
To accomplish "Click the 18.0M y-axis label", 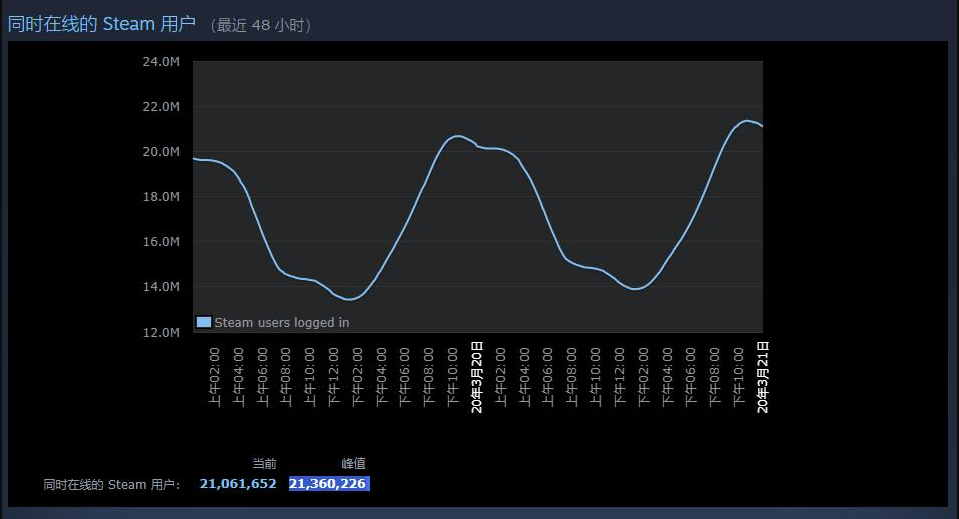I will pos(161,196).
